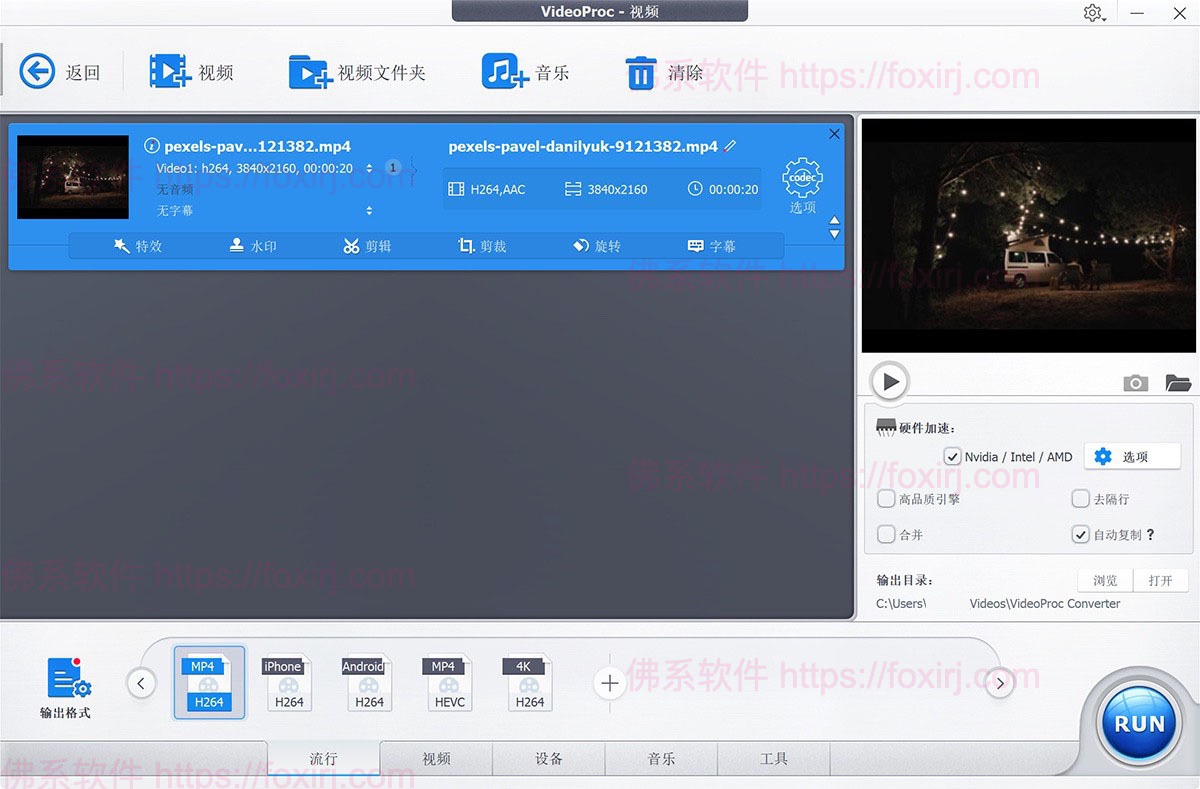Enable the 高品质引擎 option
The height and width of the screenshot is (789, 1200).
[x=886, y=498]
